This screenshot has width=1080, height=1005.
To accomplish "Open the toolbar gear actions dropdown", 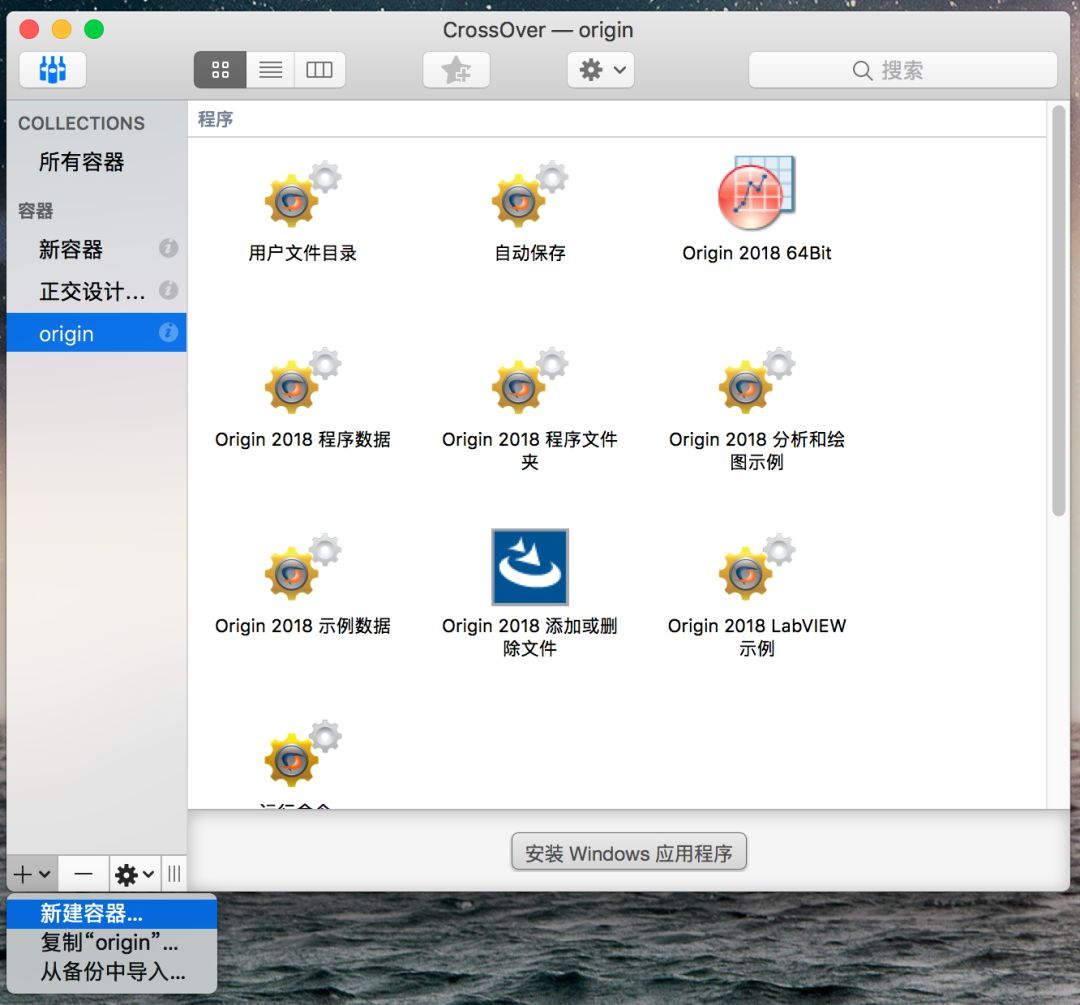I will pyautogui.click(x=601, y=70).
